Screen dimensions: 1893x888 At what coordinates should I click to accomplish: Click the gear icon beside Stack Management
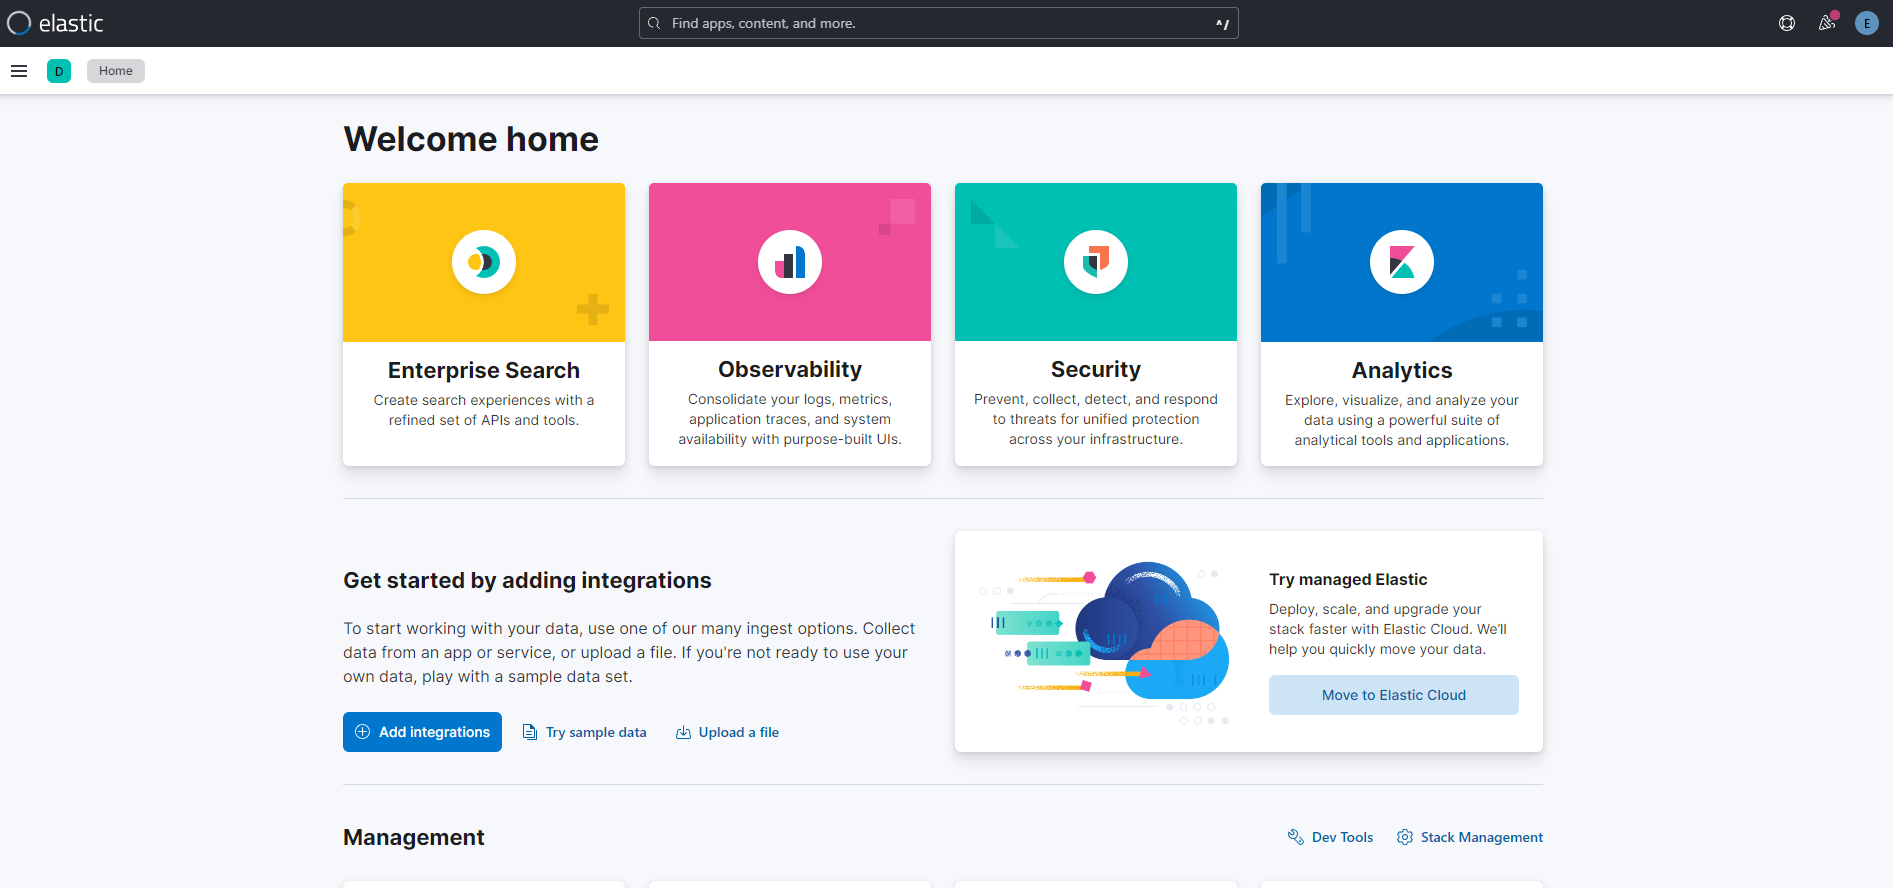pos(1405,837)
